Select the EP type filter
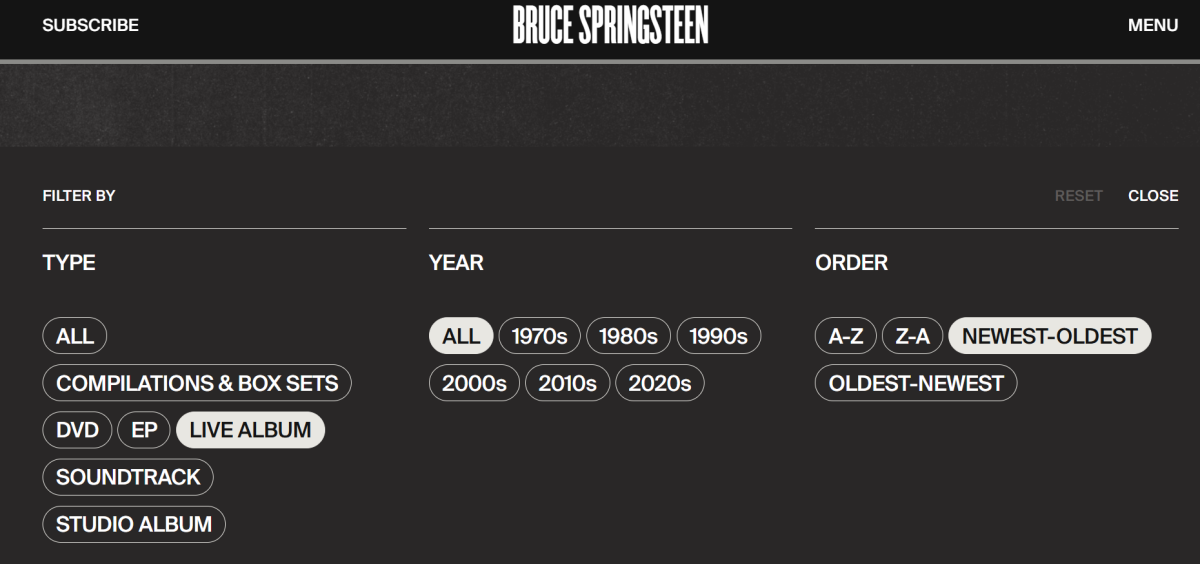Image resolution: width=1200 pixels, height=564 pixels. pos(144,430)
